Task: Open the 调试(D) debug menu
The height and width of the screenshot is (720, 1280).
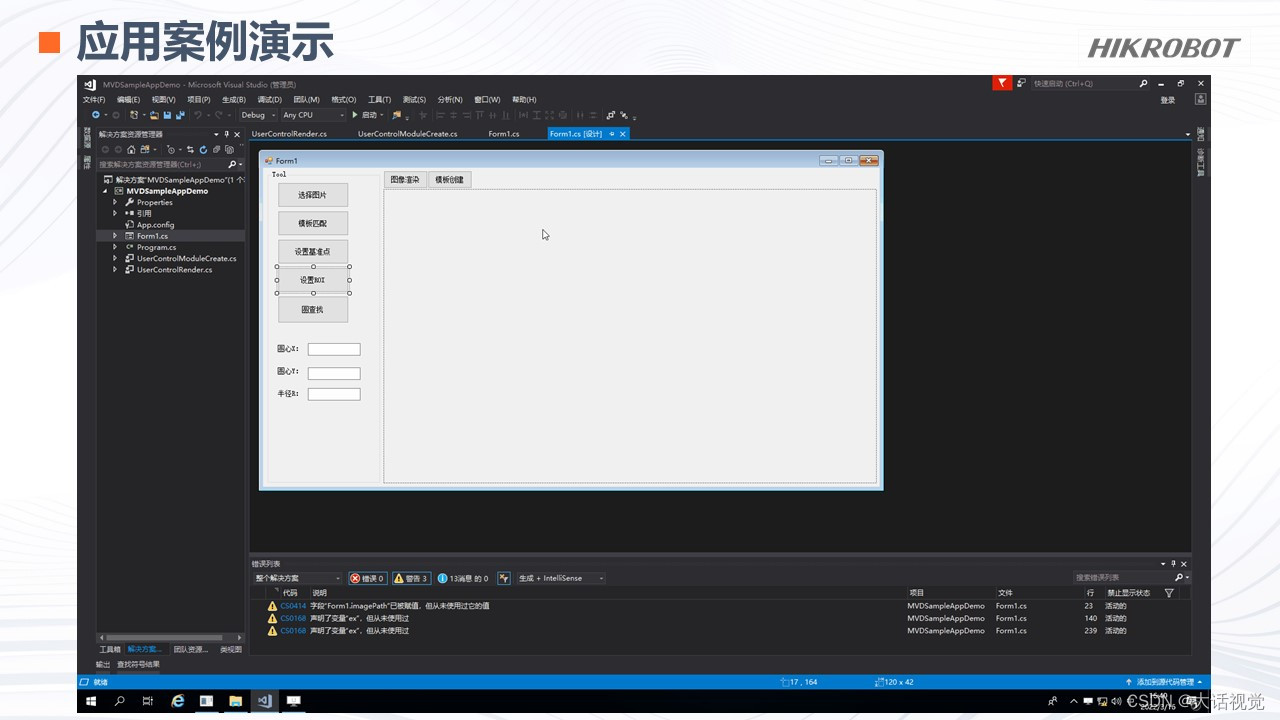Action: click(x=270, y=100)
